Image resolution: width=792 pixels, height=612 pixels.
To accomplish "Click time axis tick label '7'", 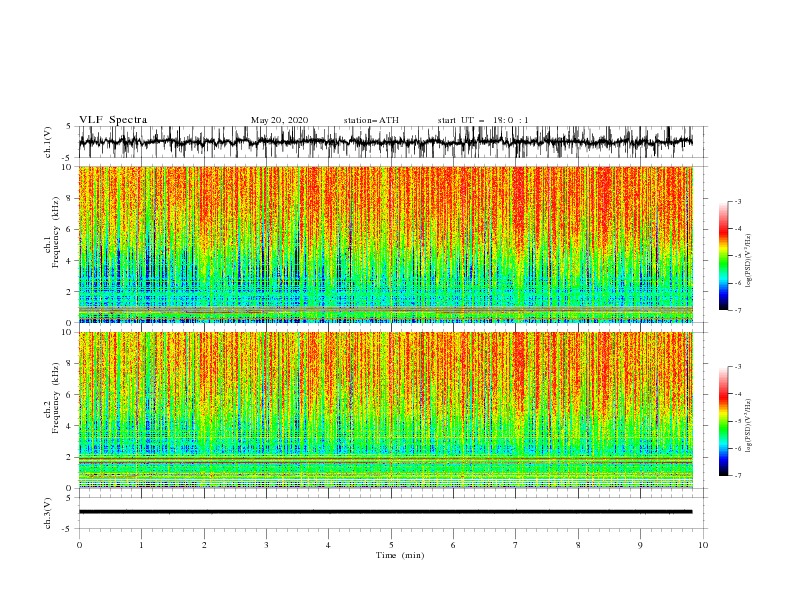I will (x=516, y=545).
